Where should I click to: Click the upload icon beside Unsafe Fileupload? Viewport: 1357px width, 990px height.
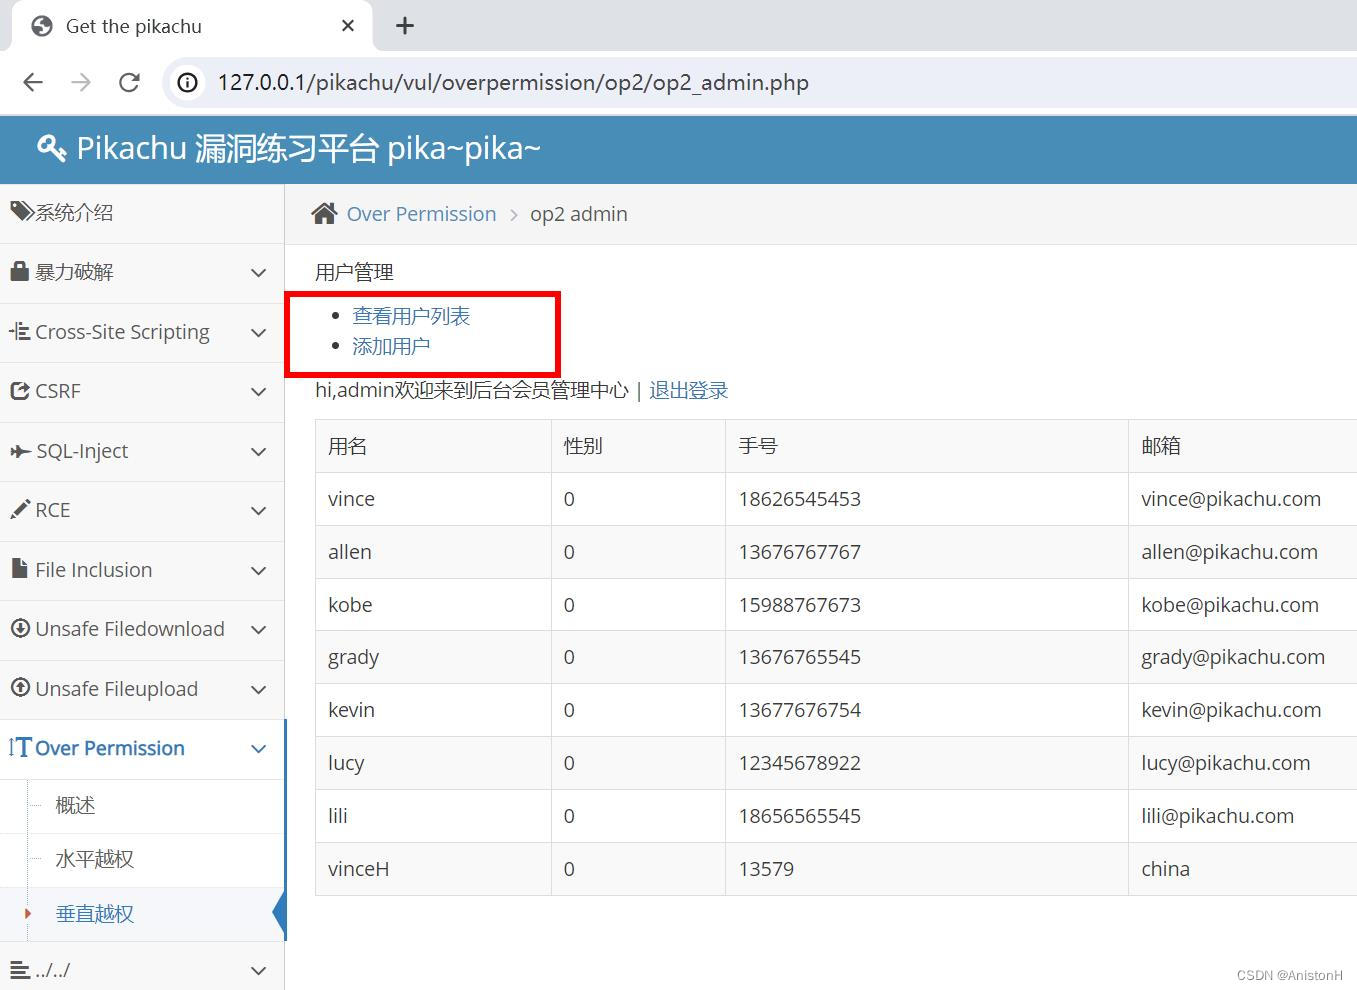click(x=20, y=688)
